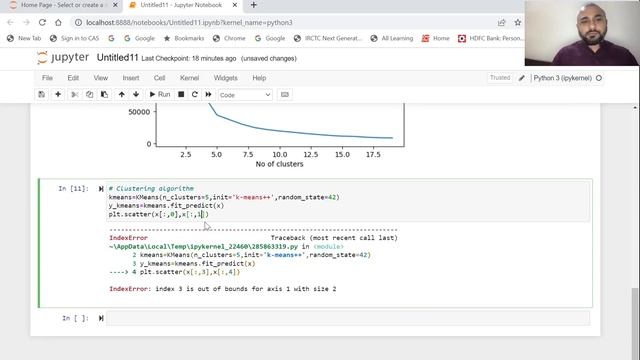Open the File menu

coord(47,78)
